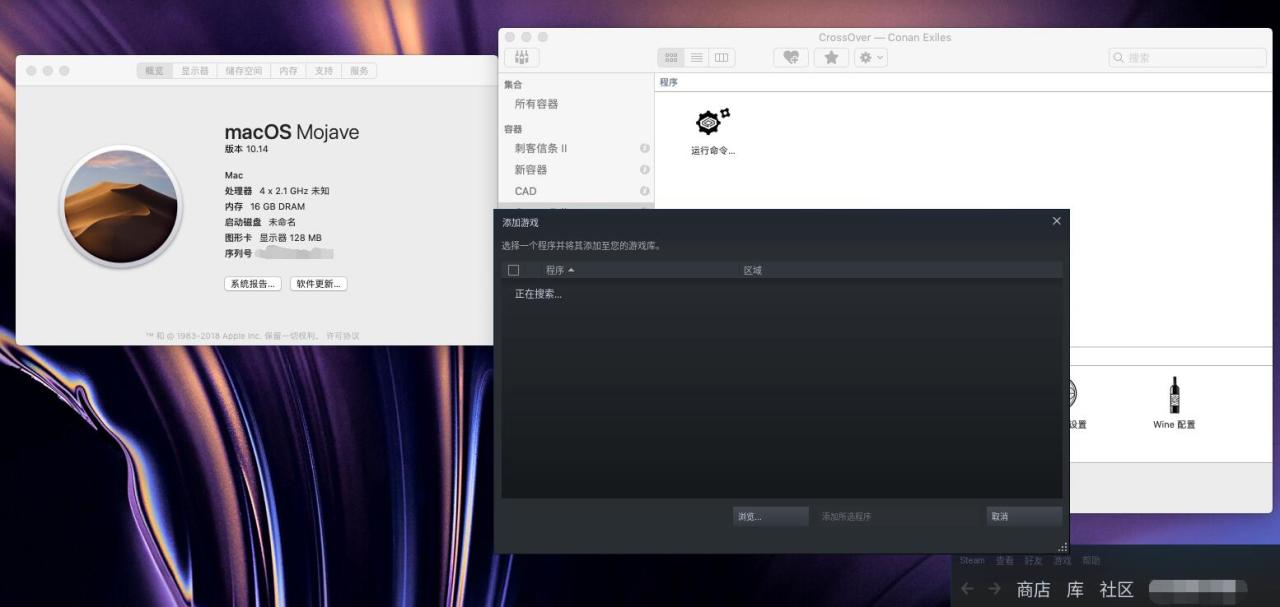
Task: Toggle the select-all checkbox in 添加游戏 dialog
Action: 513,270
